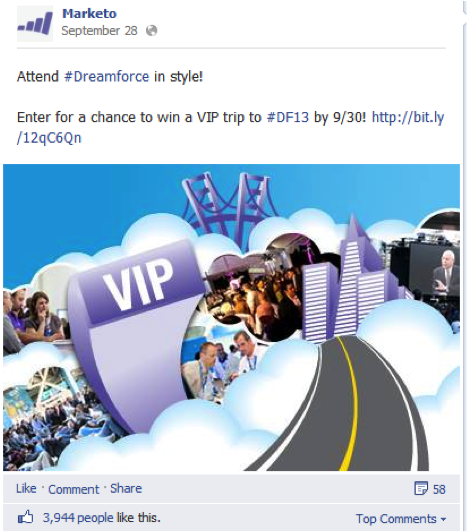The width and height of the screenshot is (468, 532).
Task: Click the public globe privacy icon
Action: point(152,31)
